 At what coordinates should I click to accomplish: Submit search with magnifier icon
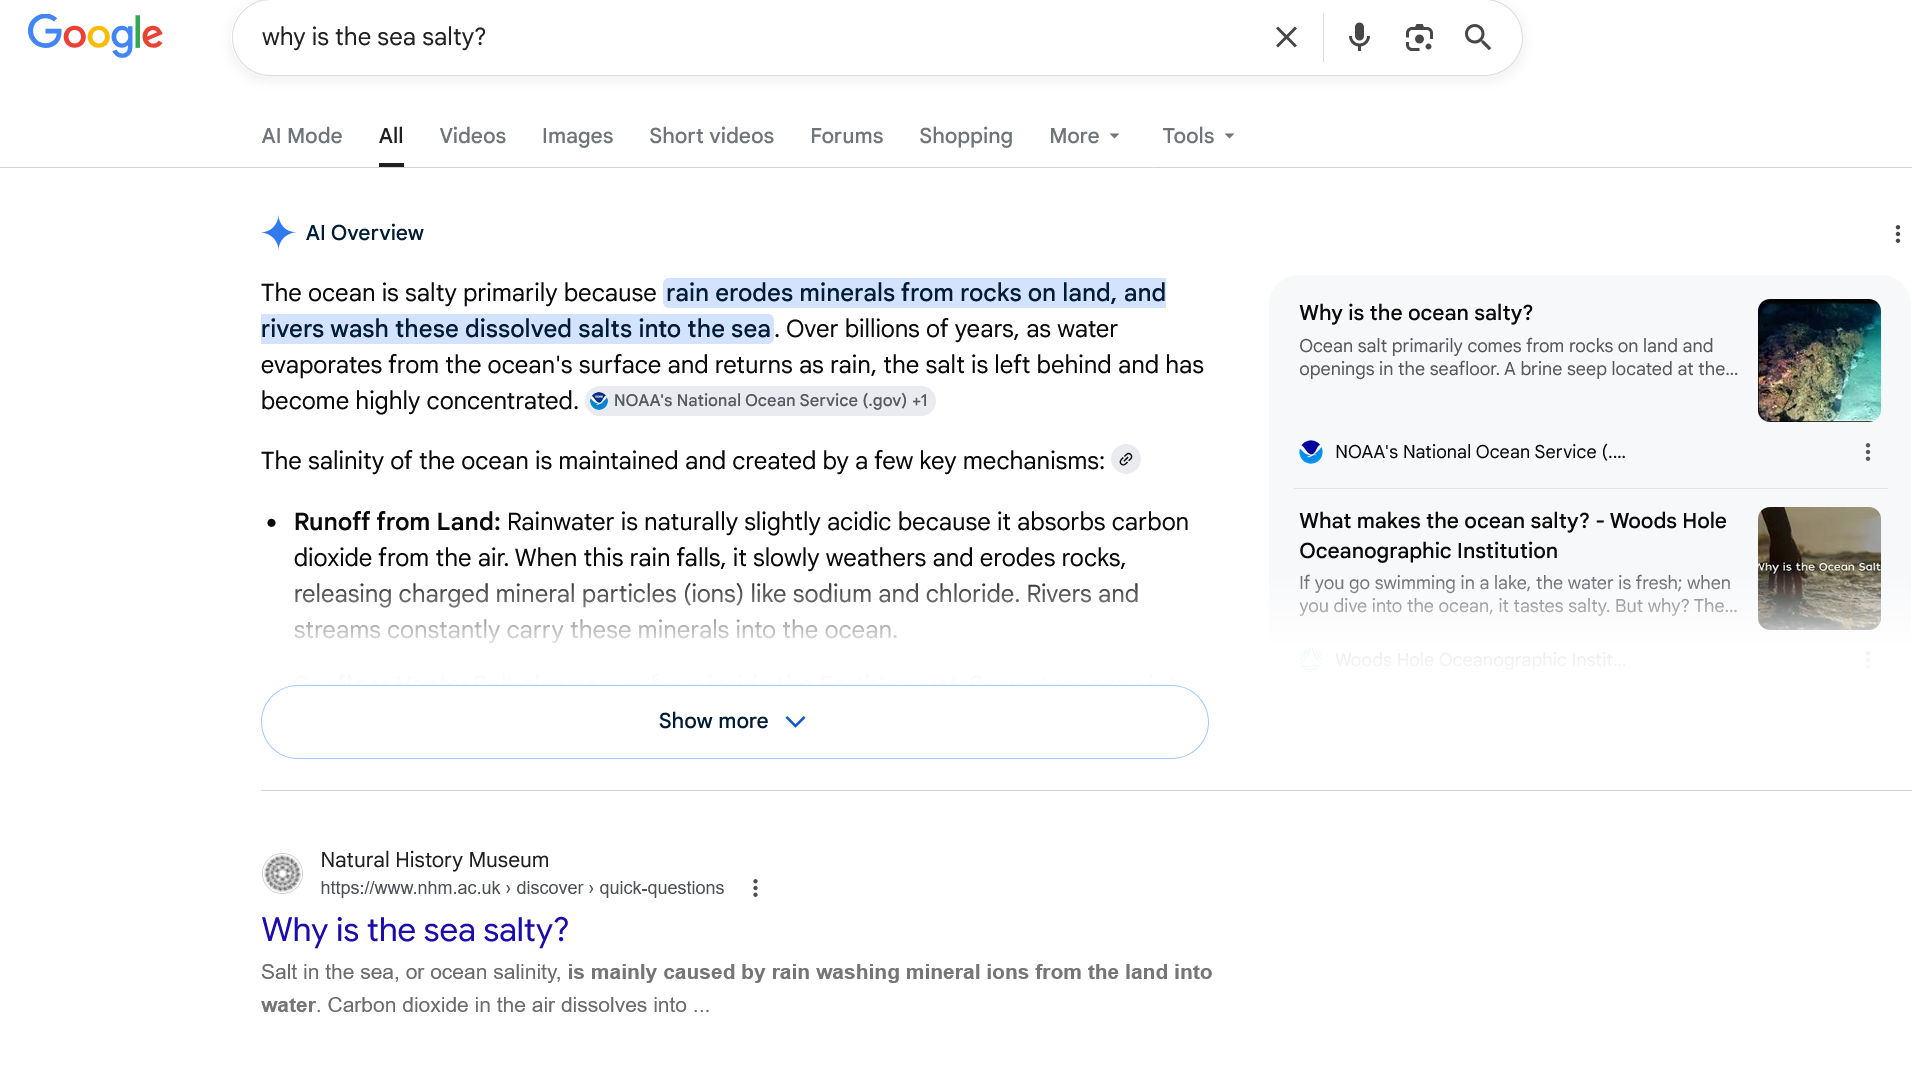tap(1478, 37)
